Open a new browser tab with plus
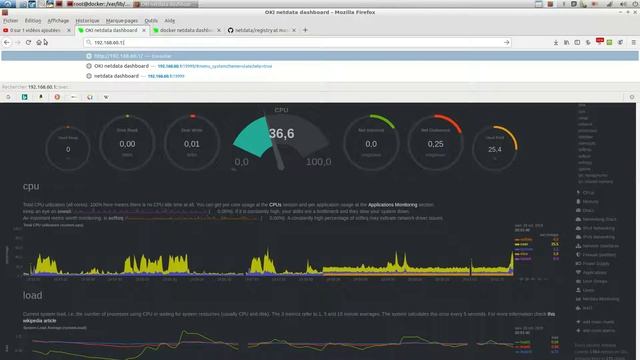Image resolution: width=640 pixels, height=360 pixels. point(305,30)
